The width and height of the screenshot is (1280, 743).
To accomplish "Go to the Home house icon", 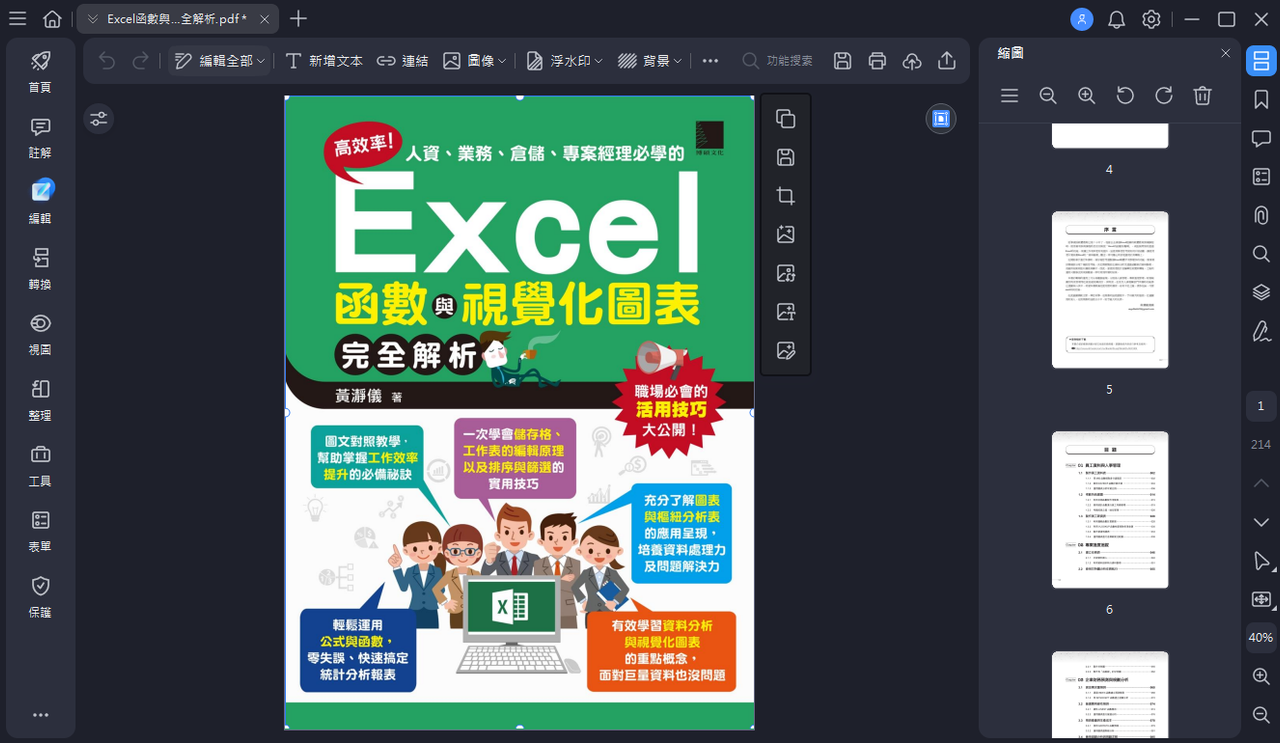I will coord(52,19).
